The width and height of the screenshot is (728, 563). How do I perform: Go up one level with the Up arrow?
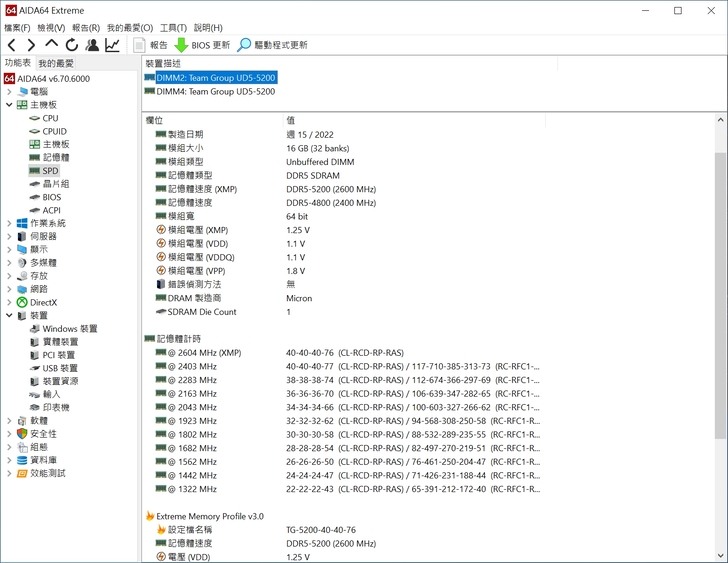point(51,45)
